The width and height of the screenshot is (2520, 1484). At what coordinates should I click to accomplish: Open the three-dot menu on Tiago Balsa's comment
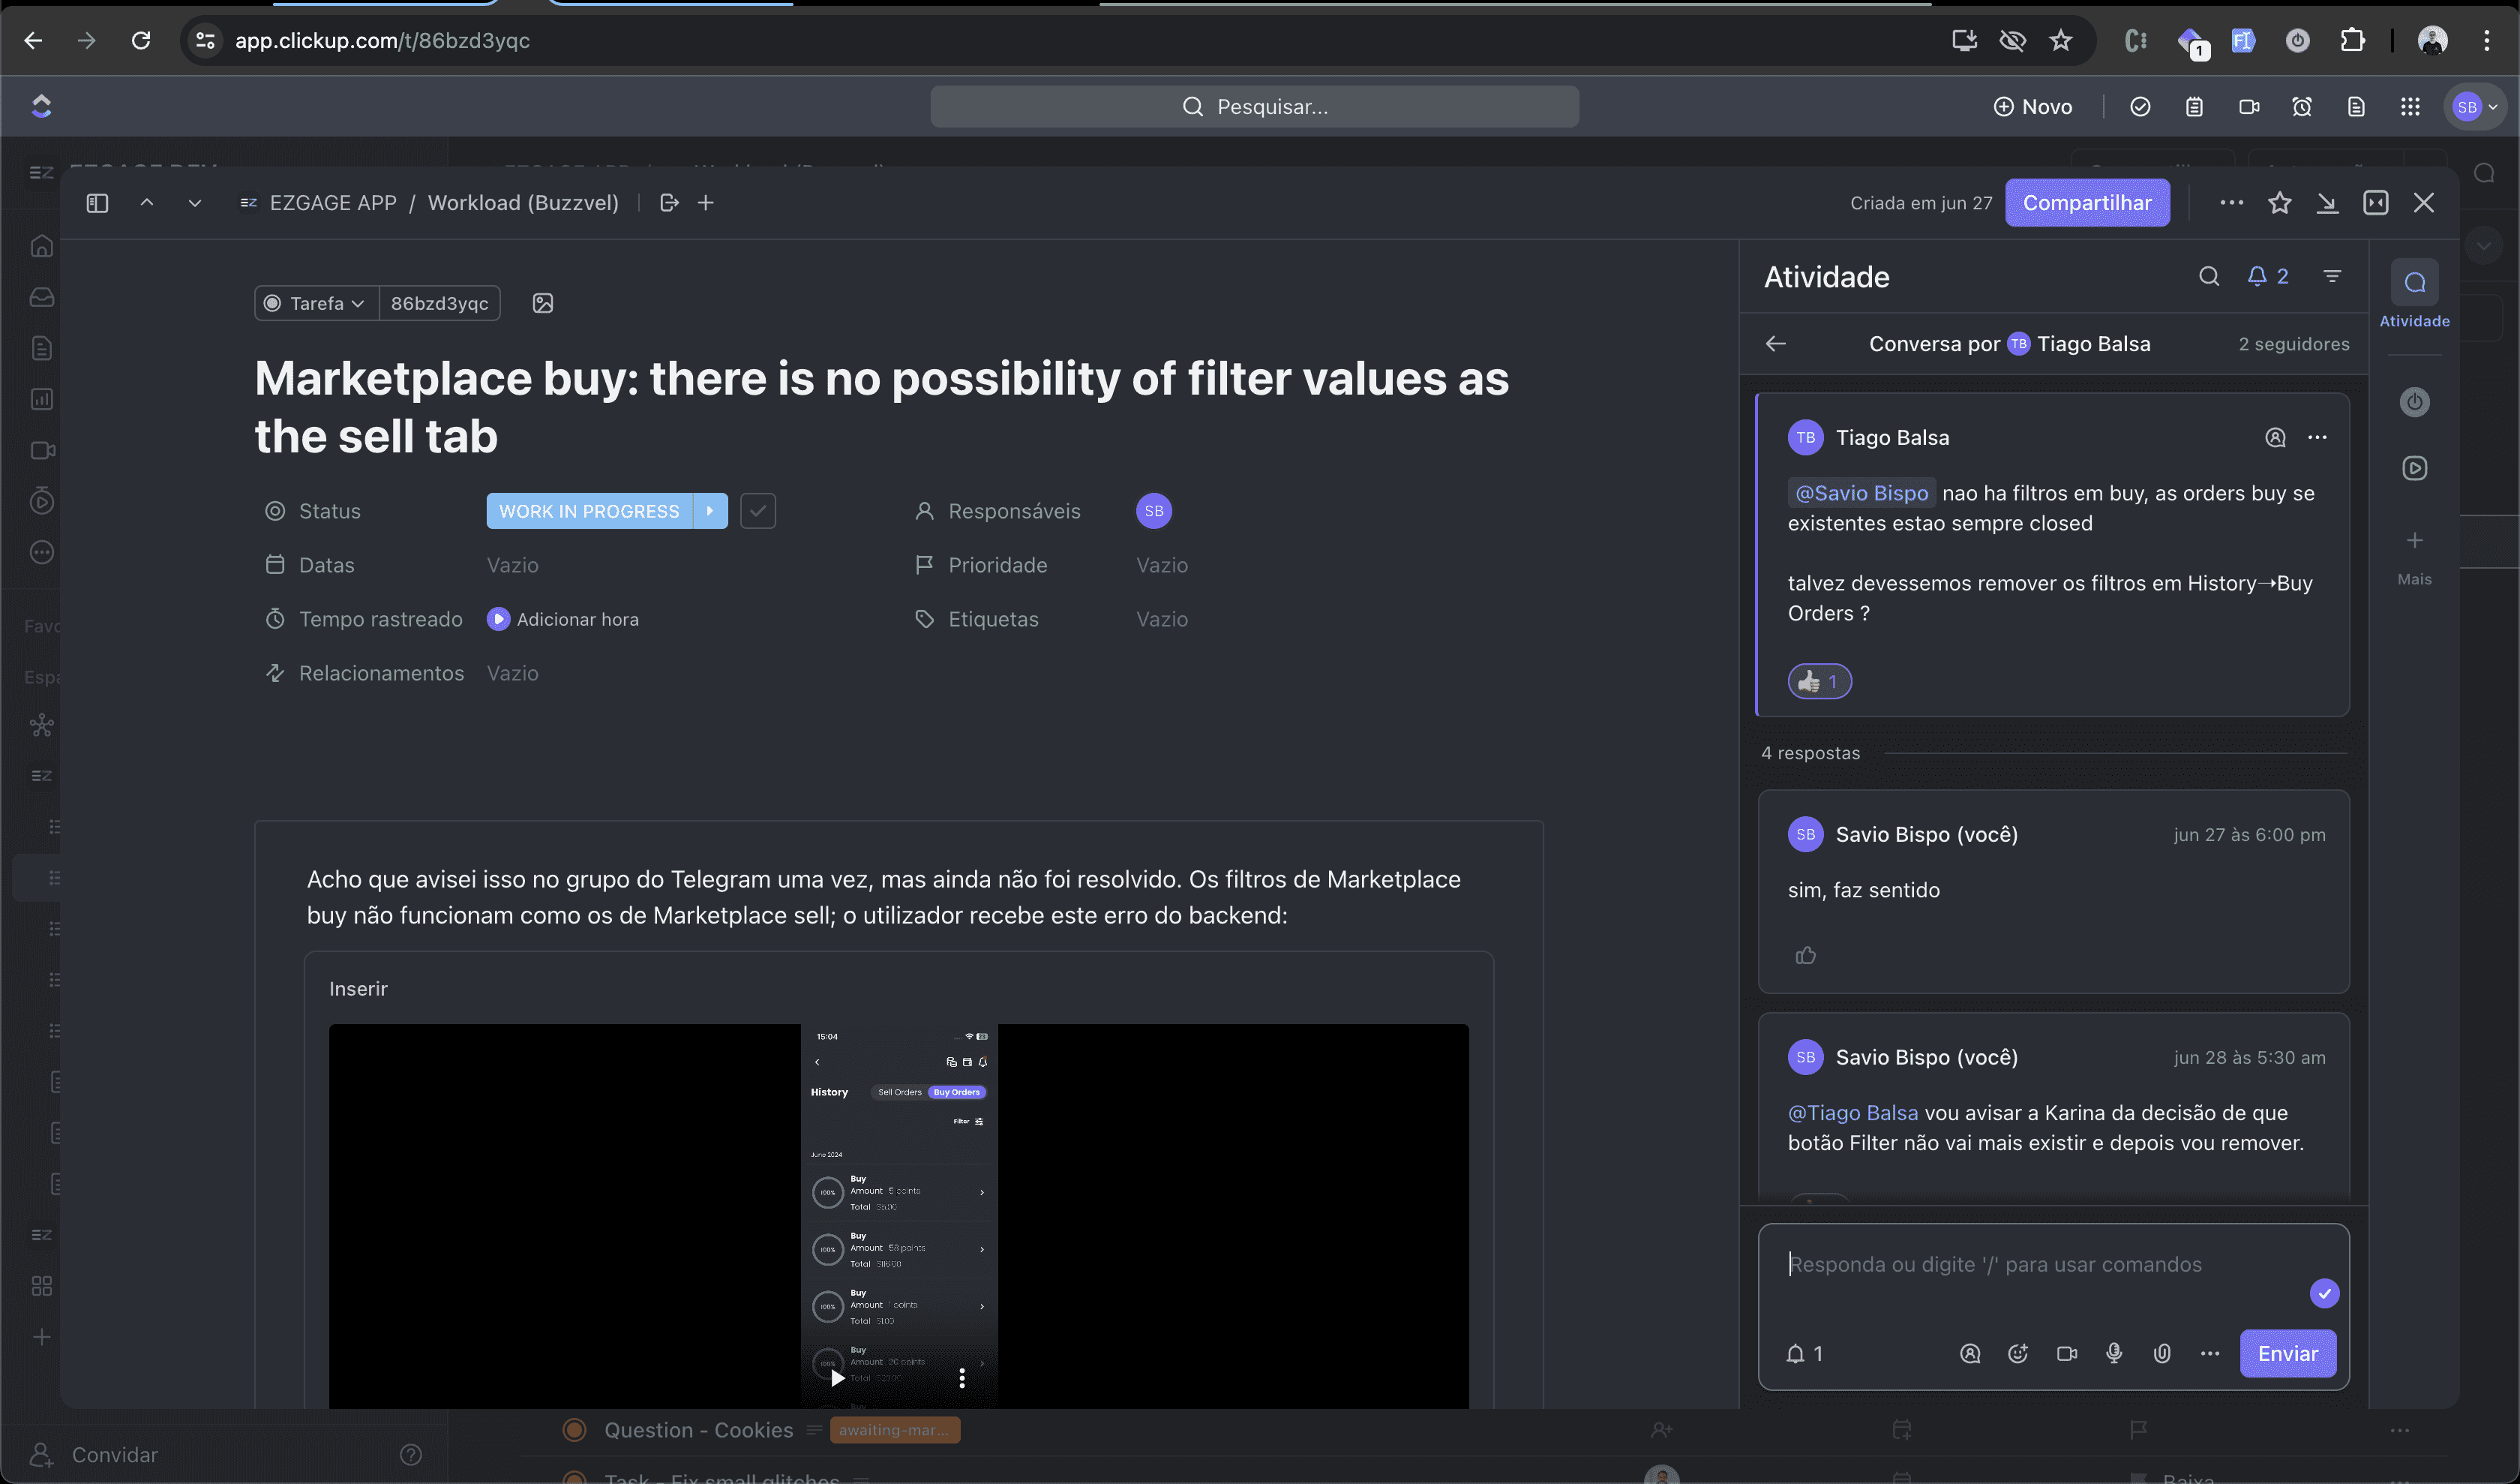click(2317, 437)
